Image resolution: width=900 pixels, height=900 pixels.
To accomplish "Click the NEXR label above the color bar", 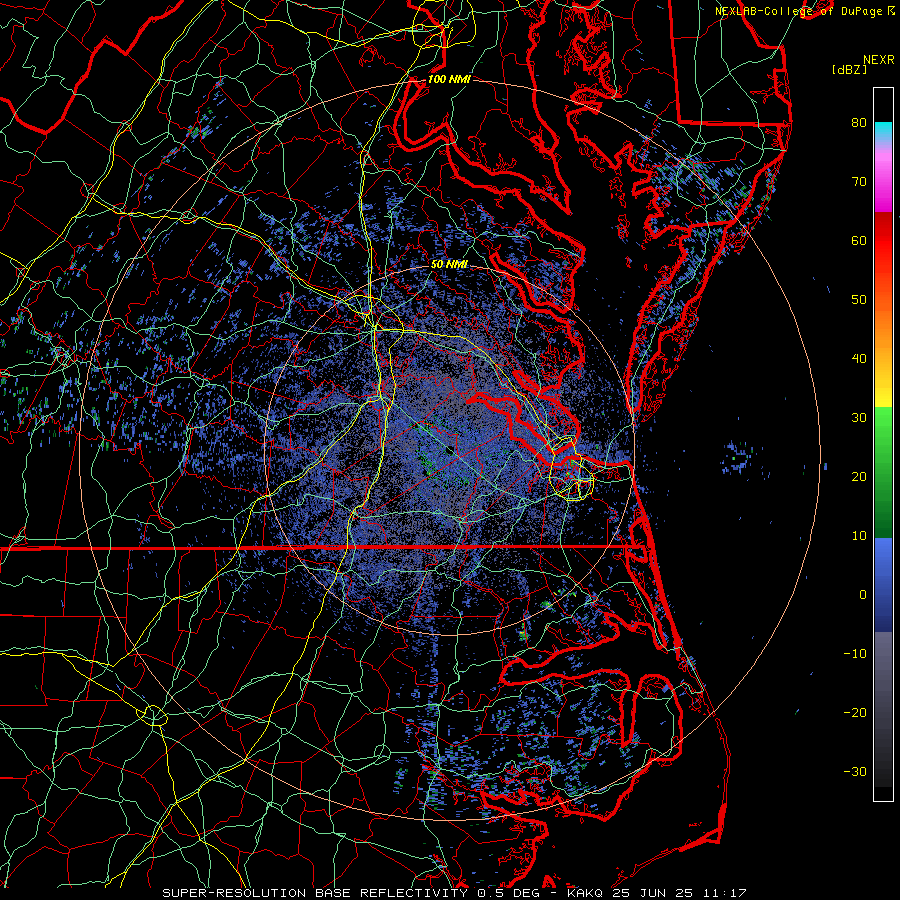I will pos(878,60).
